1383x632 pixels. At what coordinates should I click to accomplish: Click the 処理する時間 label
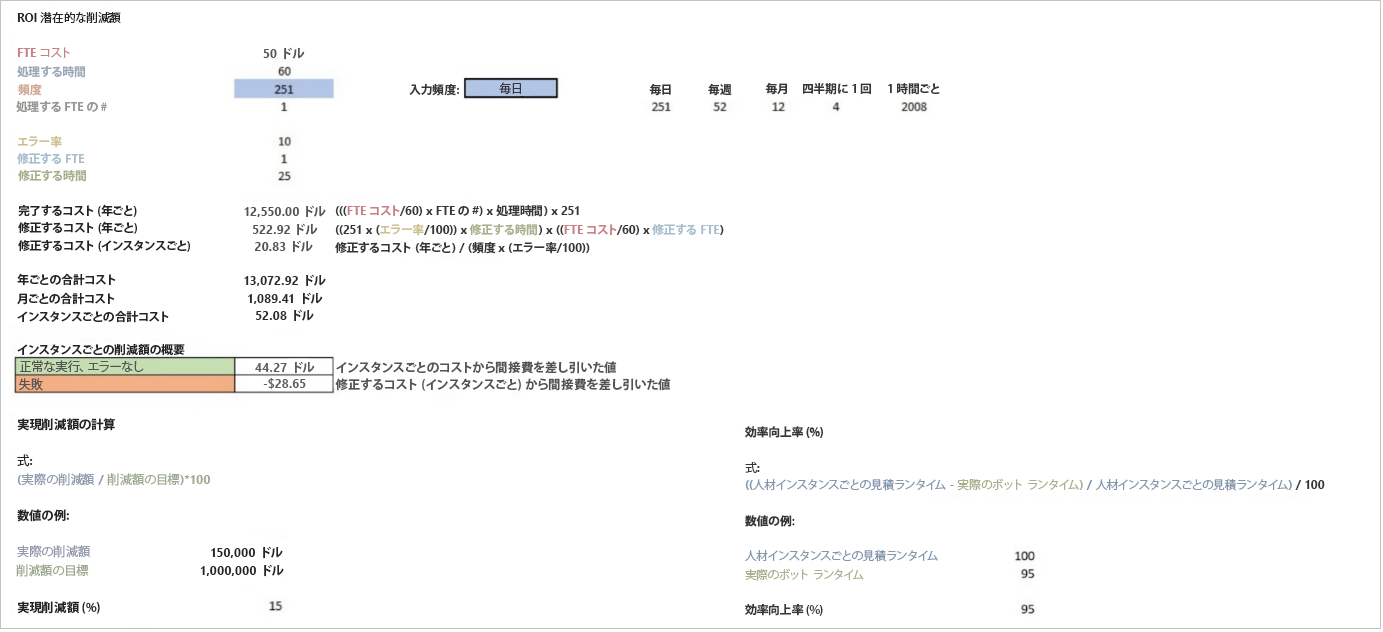[x=51, y=71]
